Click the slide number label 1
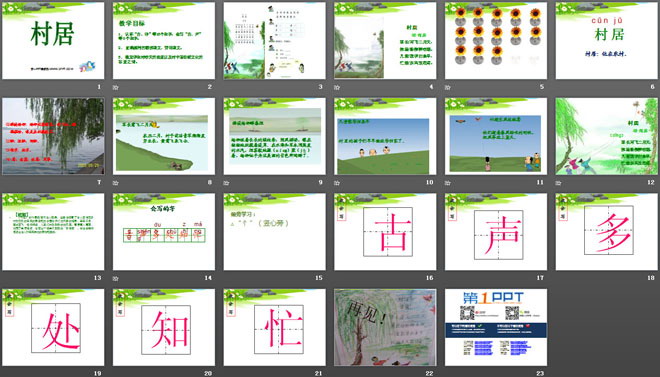The image size is (660, 377). coord(99,87)
